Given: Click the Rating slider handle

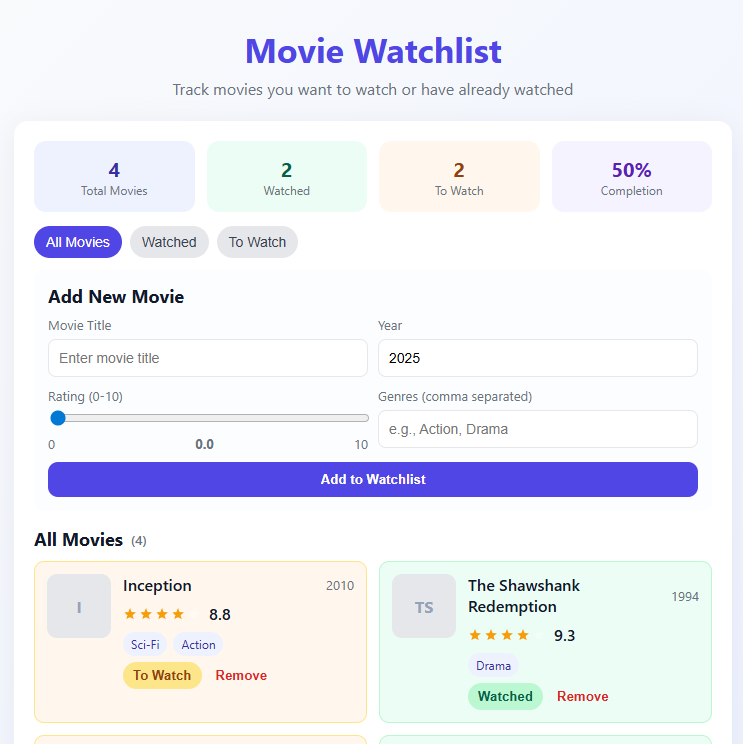Looking at the screenshot, I should (x=58, y=418).
